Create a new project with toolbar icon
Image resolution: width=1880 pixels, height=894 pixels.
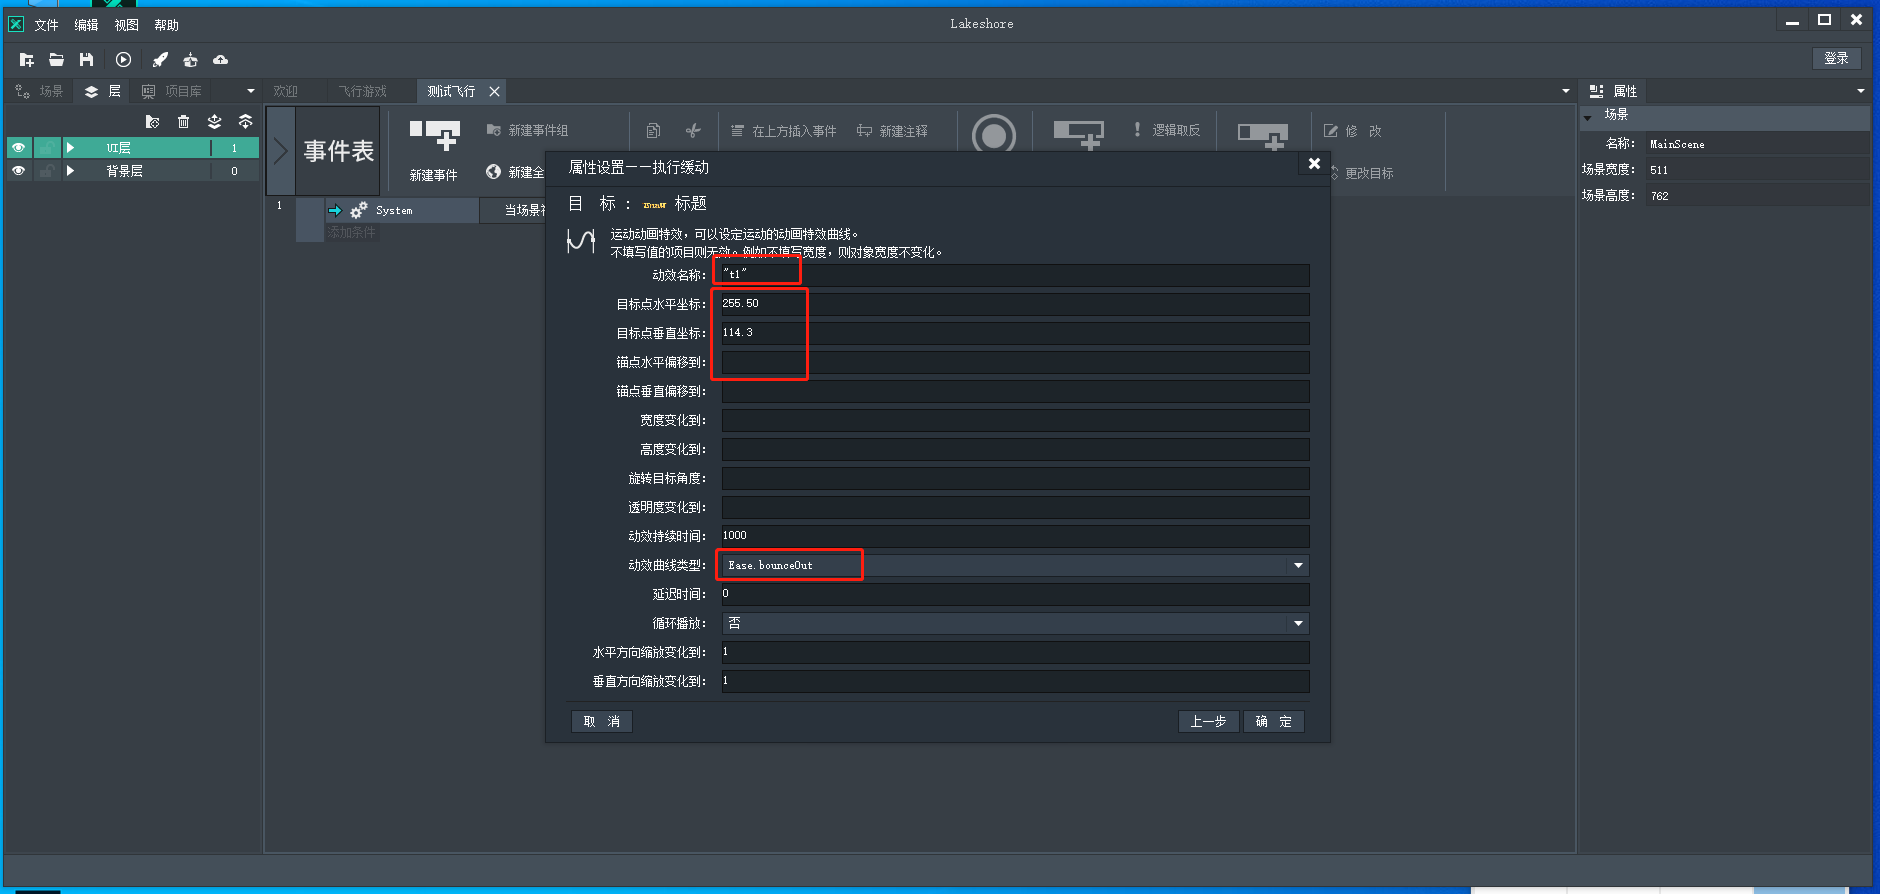tap(27, 60)
